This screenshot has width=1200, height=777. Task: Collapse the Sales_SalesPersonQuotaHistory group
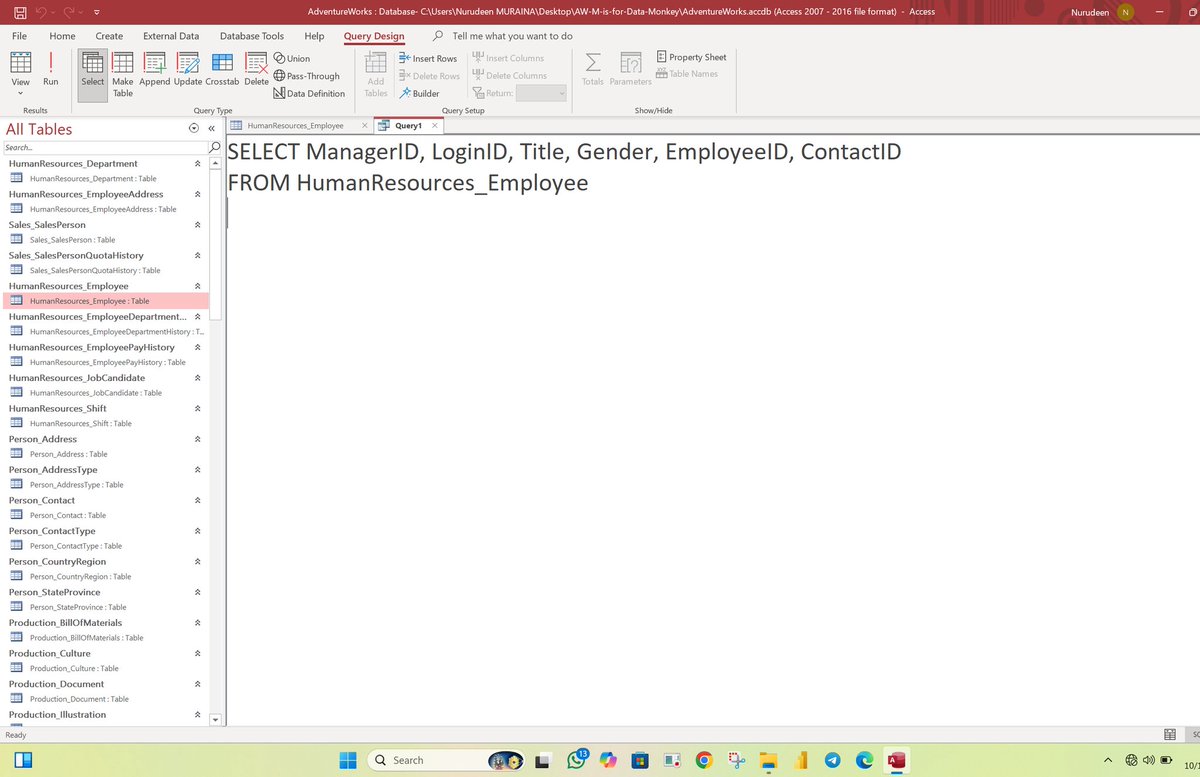tap(197, 256)
